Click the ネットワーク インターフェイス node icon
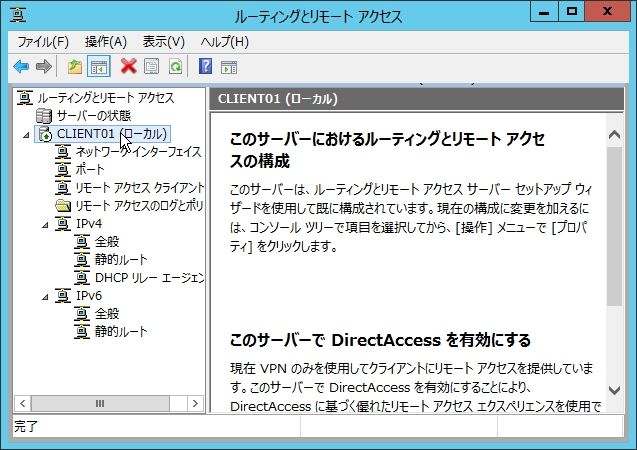637x450 pixels. coord(63,152)
